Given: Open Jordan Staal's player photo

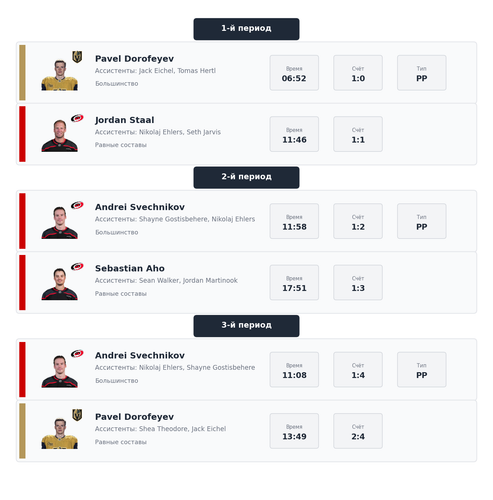Looking at the screenshot, I should [x=60, y=136].
